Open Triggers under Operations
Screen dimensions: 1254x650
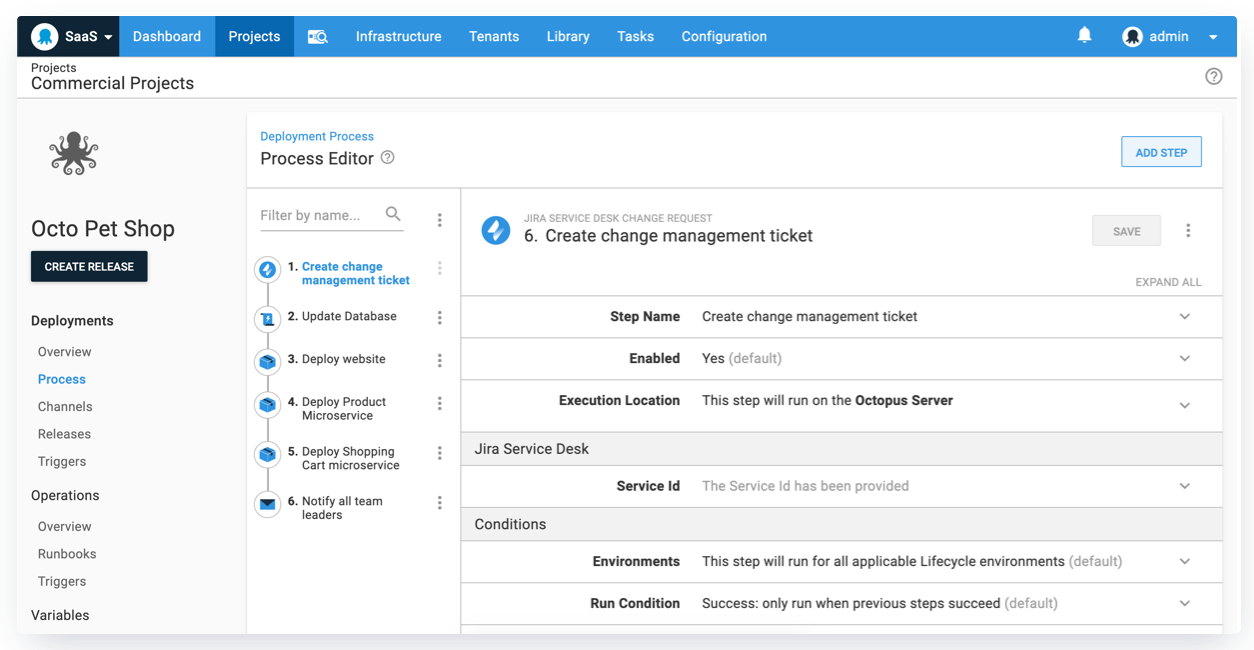(62, 582)
